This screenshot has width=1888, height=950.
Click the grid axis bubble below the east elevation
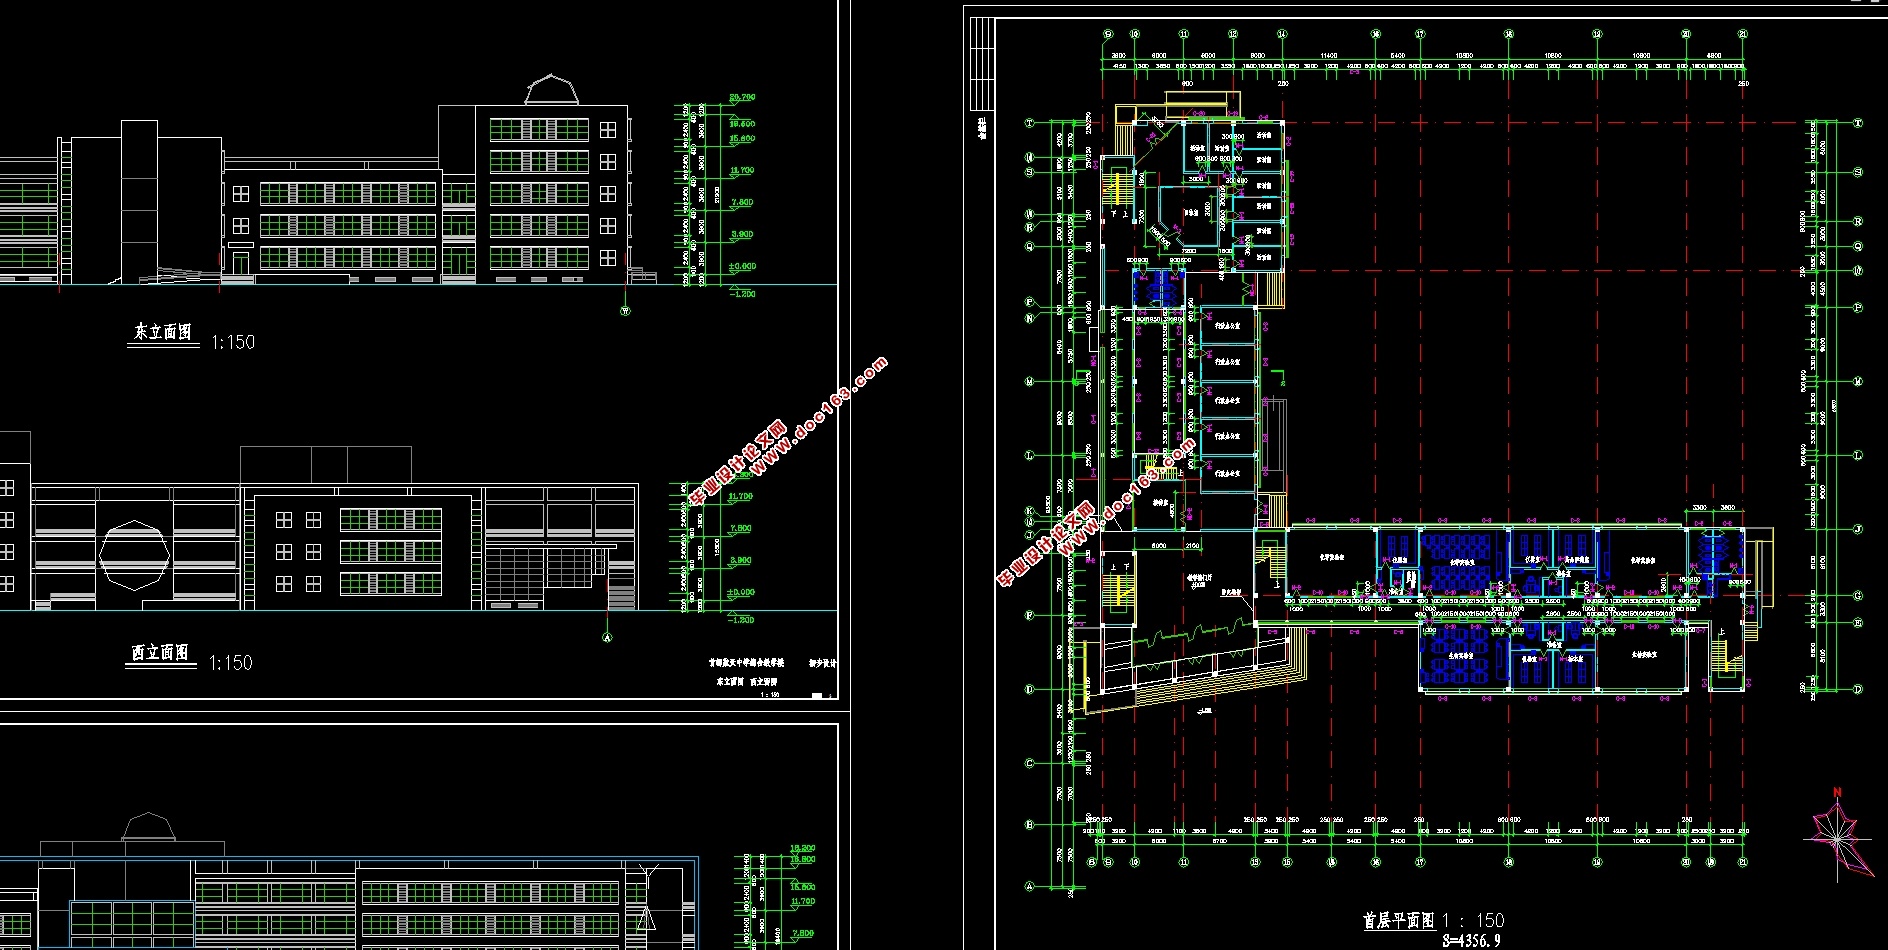(x=626, y=311)
